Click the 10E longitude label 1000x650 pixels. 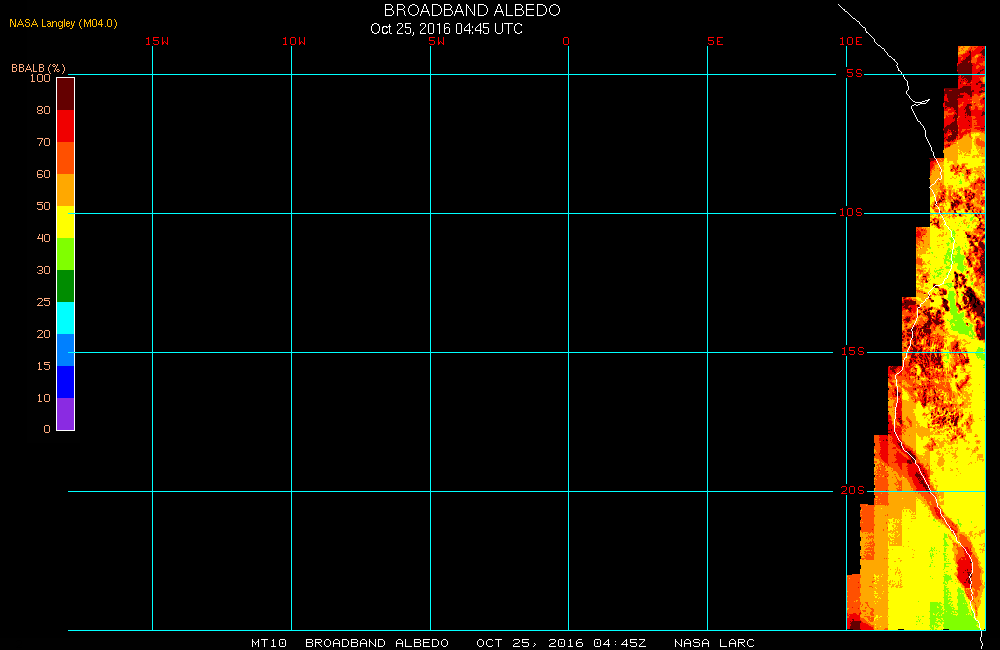point(850,41)
